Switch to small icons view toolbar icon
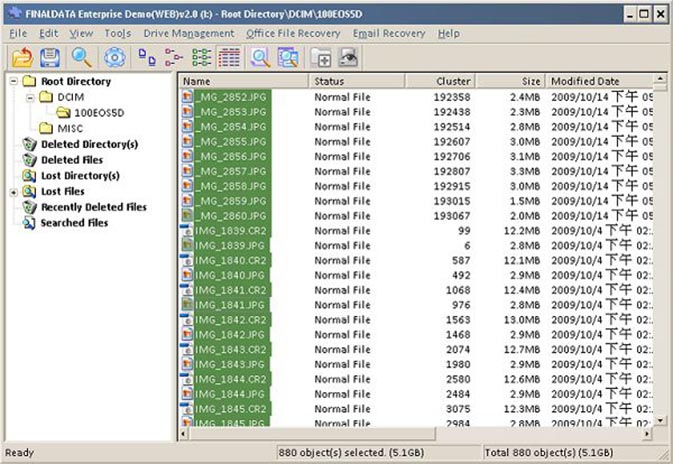This screenshot has height=464, width=673. pos(174,58)
